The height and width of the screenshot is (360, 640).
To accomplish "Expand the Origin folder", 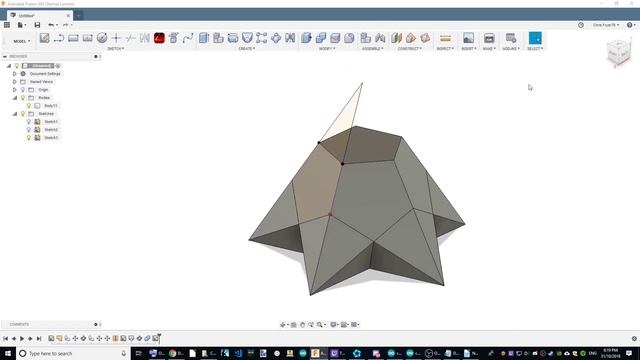I will pyautogui.click(x=15, y=90).
